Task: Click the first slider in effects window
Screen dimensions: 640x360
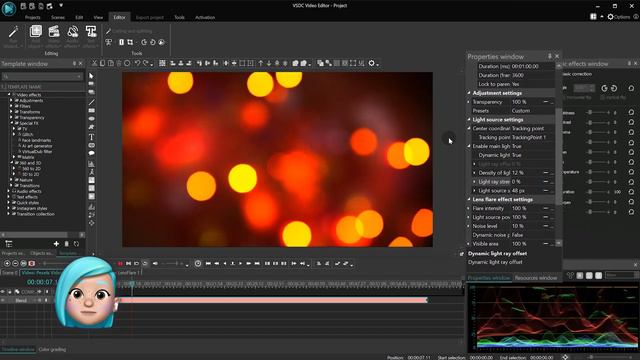Action: pyautogui.click(x=598, y=112)
